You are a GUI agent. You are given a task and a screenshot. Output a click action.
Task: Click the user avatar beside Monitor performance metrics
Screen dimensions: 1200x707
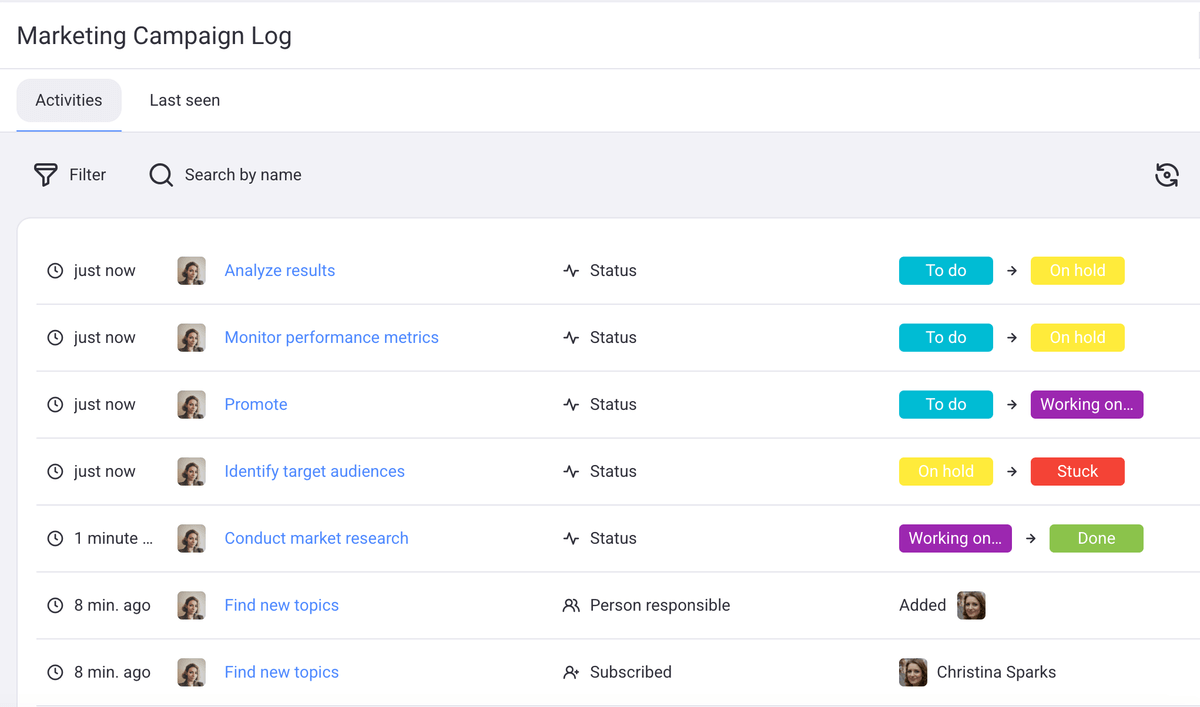191,338
